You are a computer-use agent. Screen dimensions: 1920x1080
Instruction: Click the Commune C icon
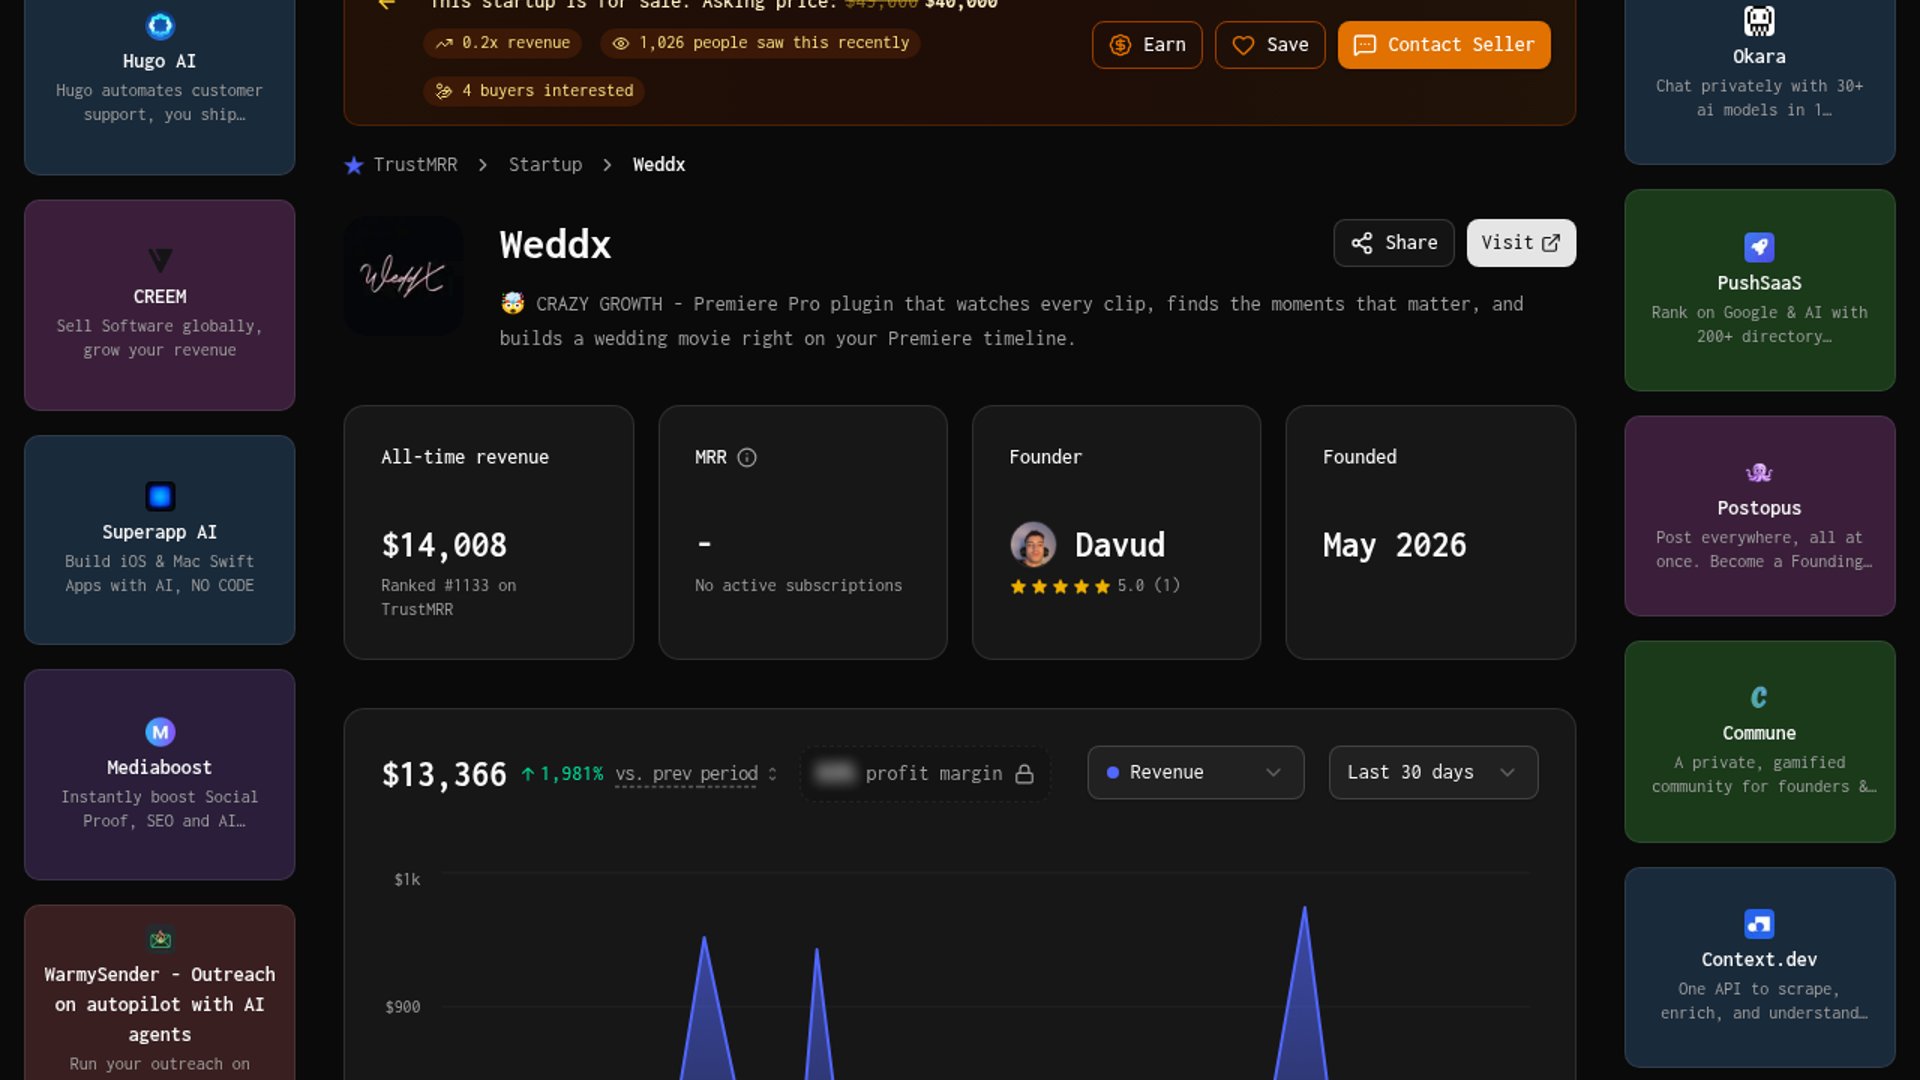(1759, 697)
